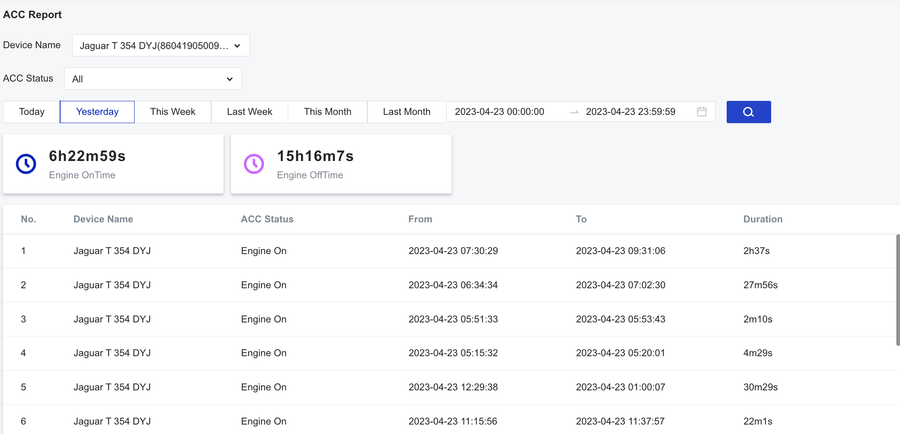Open the calendar icon in date range

pos(702,112)
